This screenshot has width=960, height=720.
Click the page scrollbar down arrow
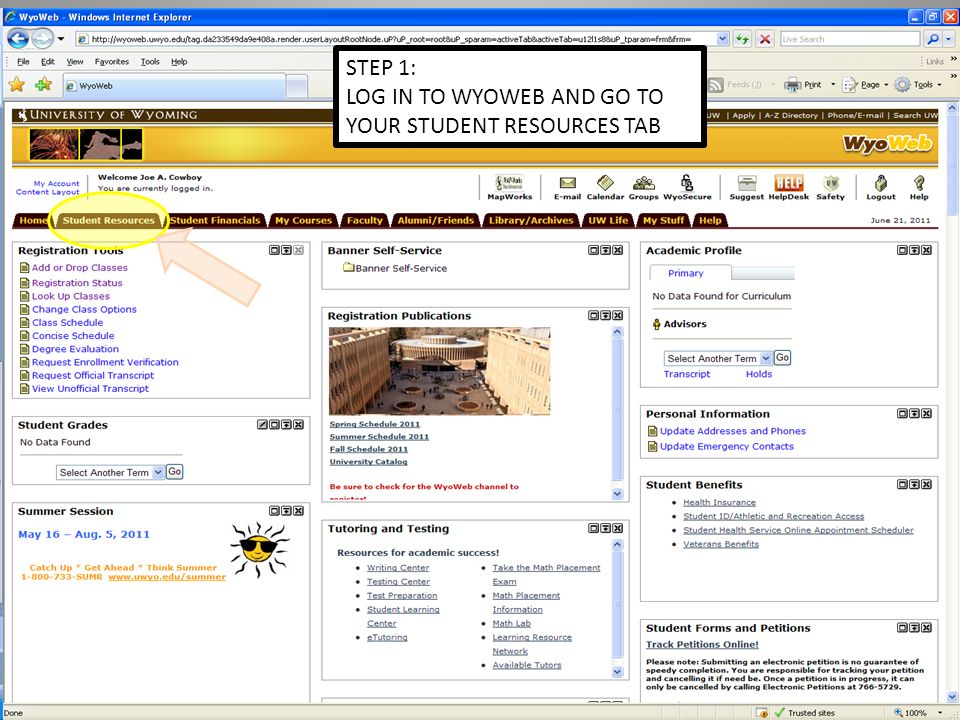point(952,697)
